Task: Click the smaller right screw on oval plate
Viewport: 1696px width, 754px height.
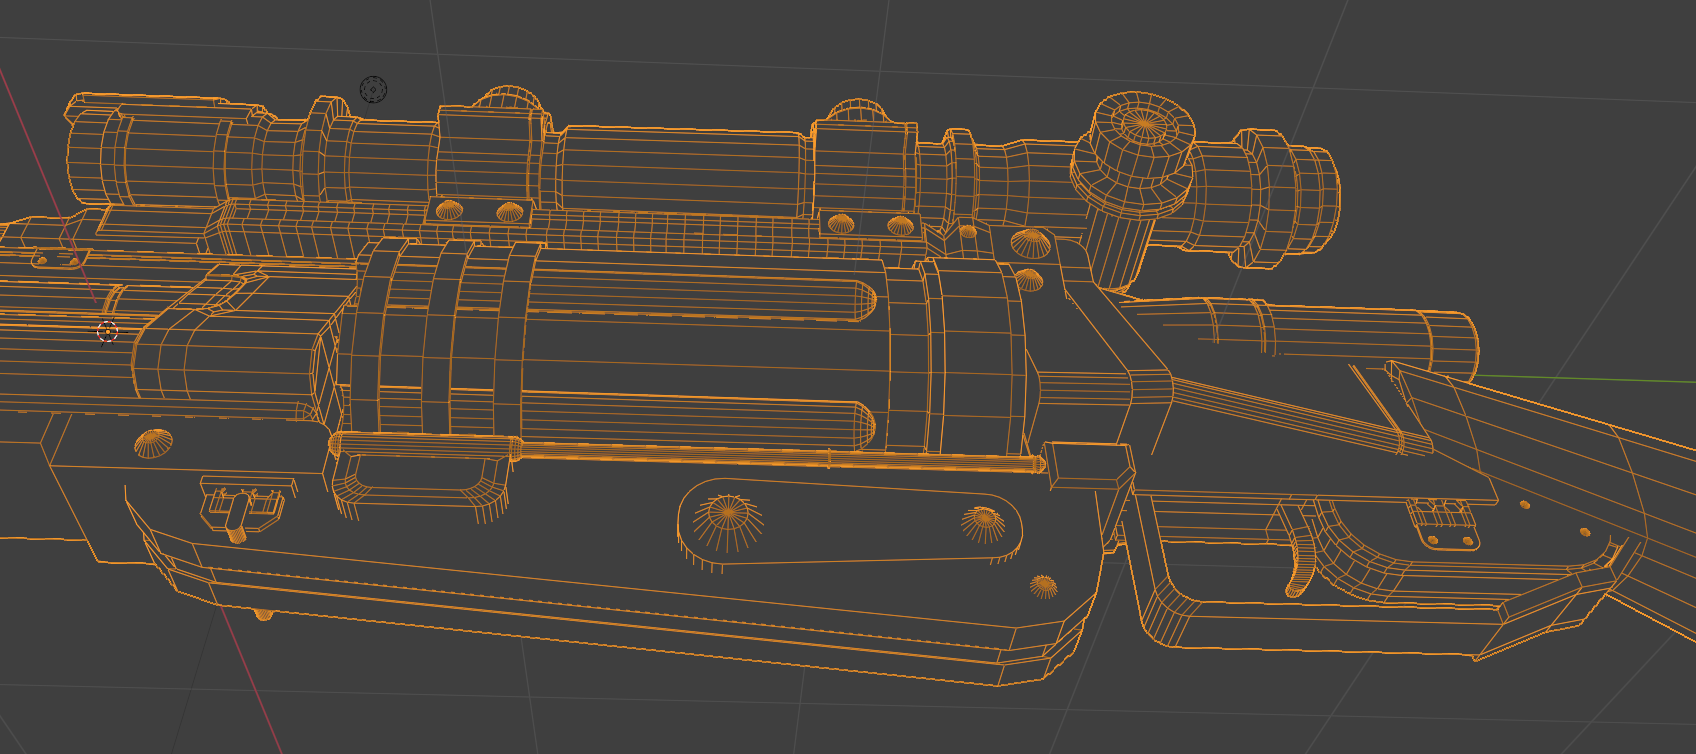Action: pyautogui.click(x=983, y=520)
